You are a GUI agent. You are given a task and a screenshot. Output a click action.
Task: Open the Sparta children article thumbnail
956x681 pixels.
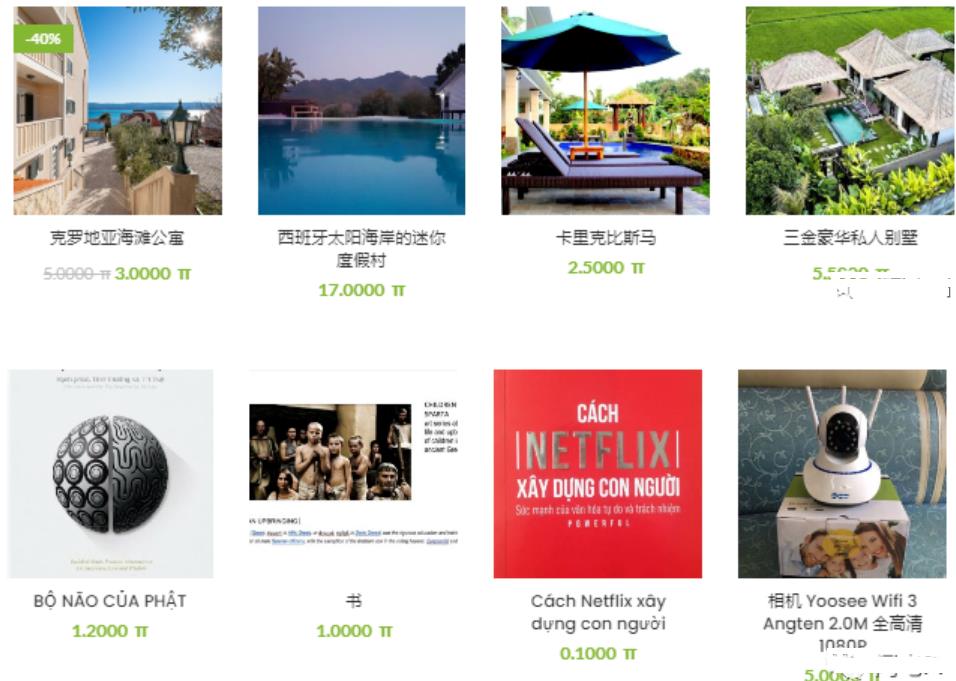pyautogui.click(x=354, y=473)
